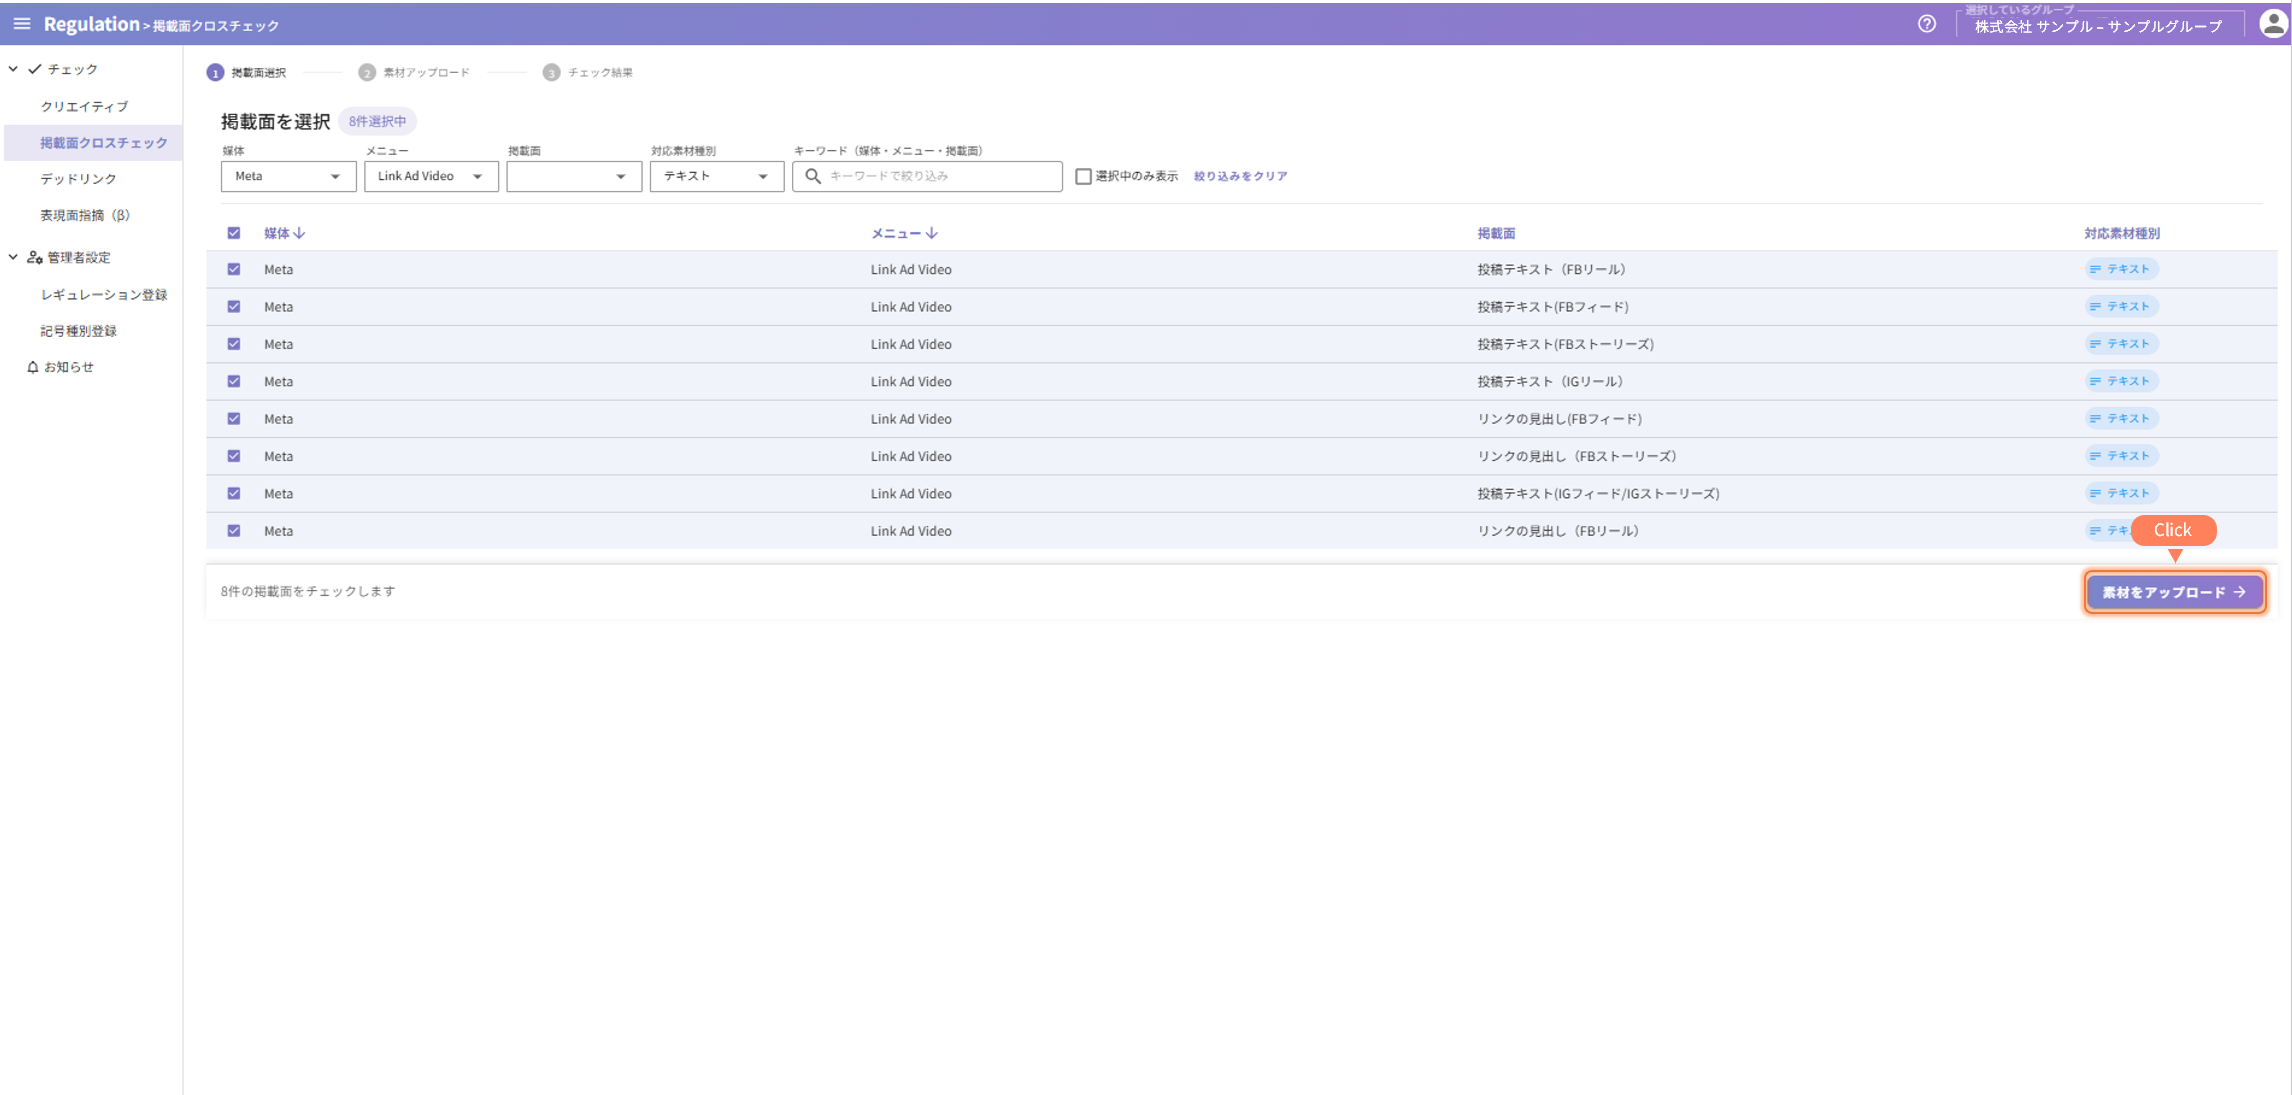The height and width of the screenshot is (1095, 2292).
Task: Sort by メニュー column arrow
Action: point(931,233)
